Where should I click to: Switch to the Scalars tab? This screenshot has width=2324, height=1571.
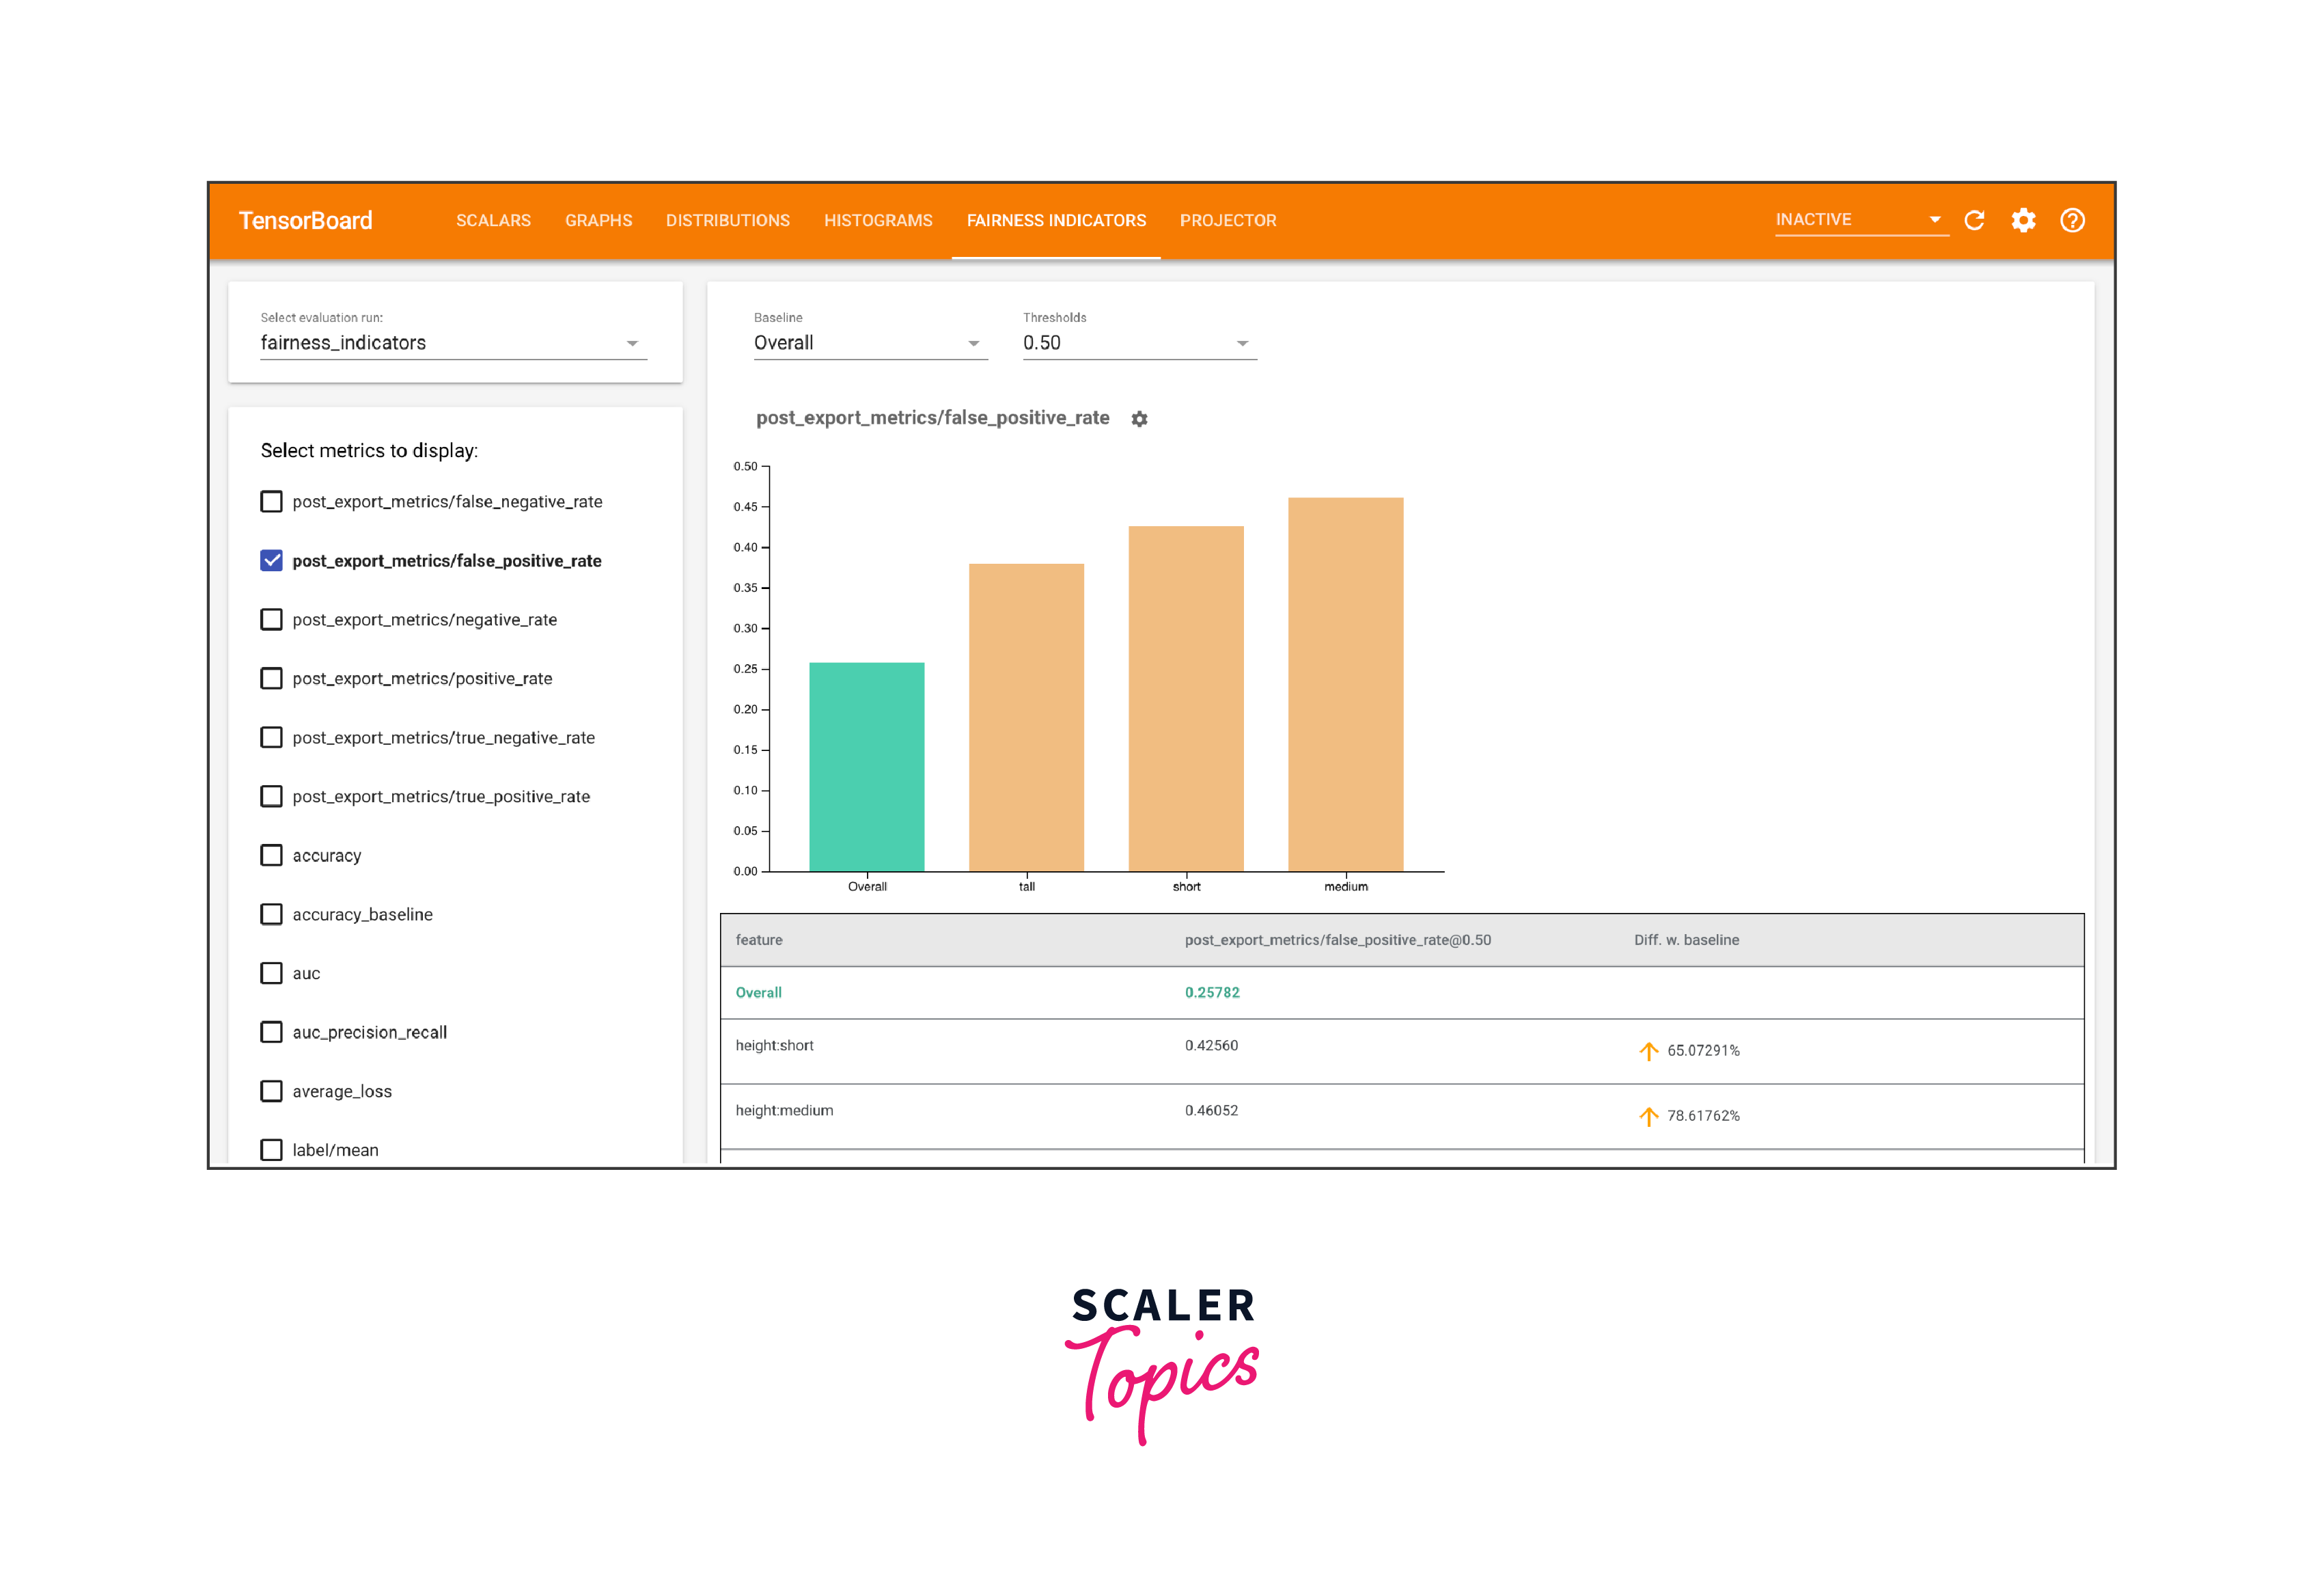tap(493, 220)
